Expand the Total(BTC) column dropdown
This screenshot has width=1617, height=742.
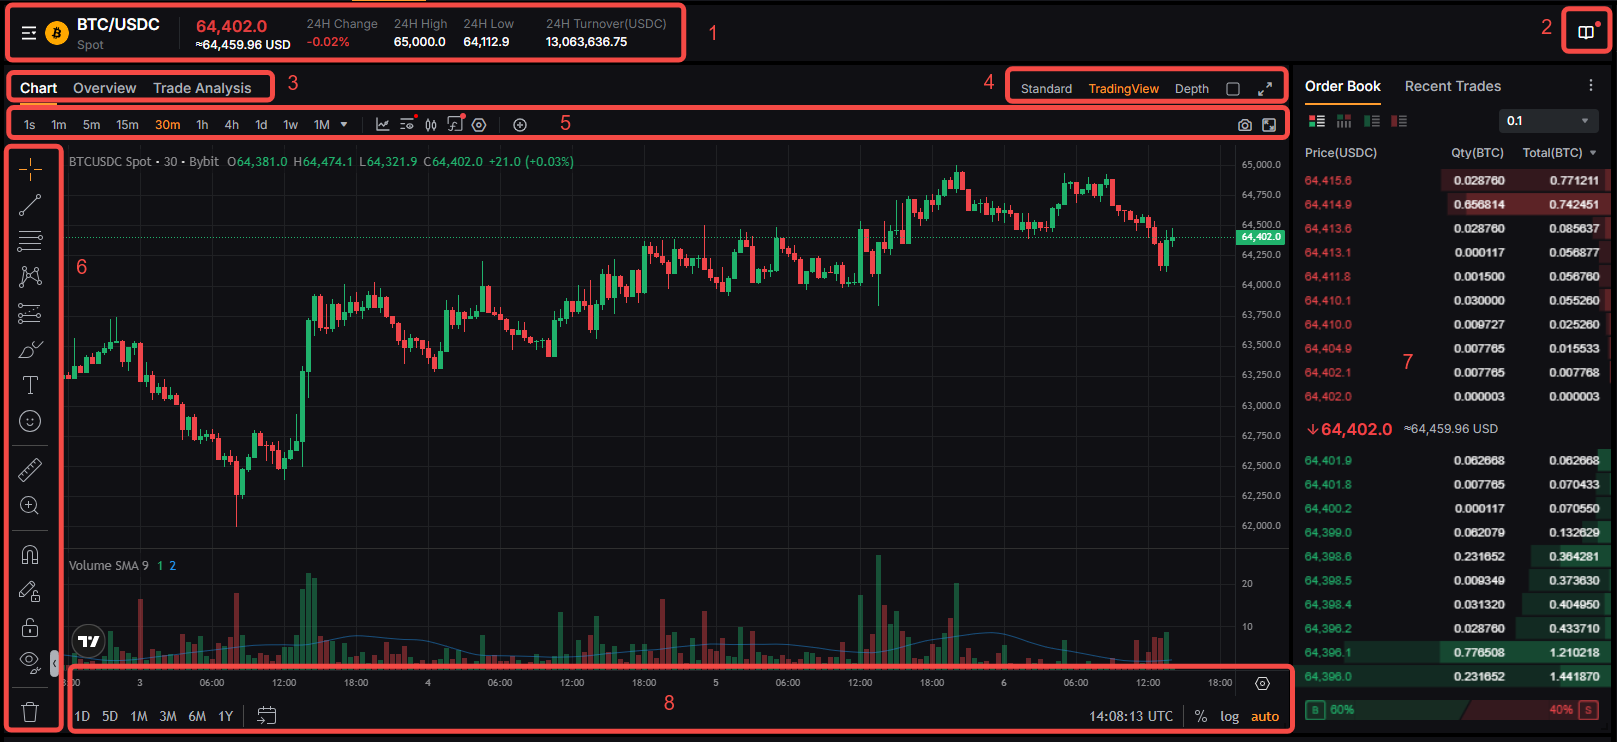click(1593, 153)
